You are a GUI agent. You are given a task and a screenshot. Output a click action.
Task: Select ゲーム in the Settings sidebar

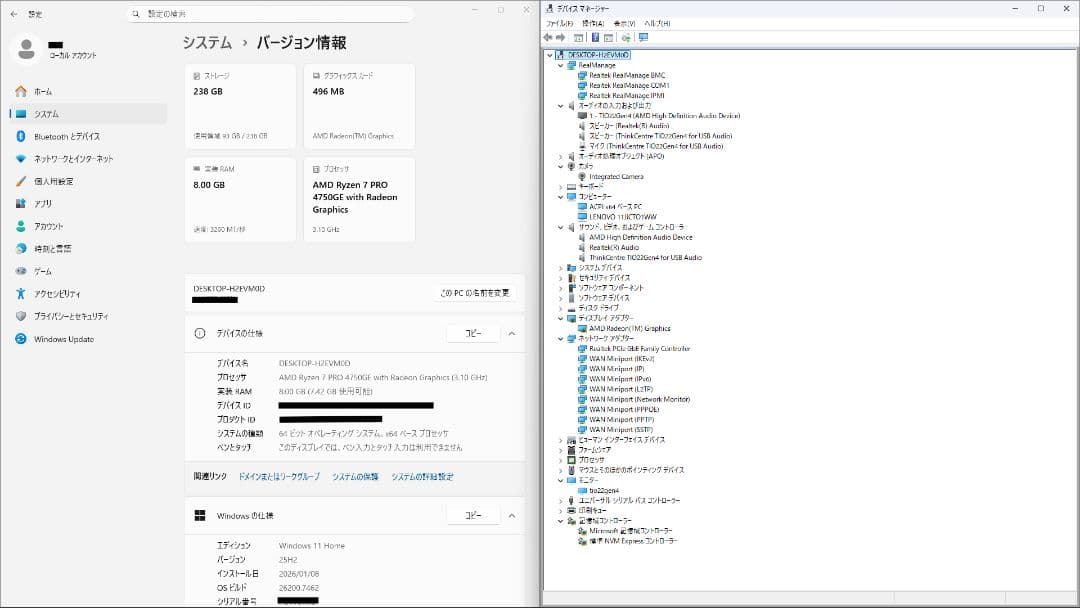(x=45, y=270)
